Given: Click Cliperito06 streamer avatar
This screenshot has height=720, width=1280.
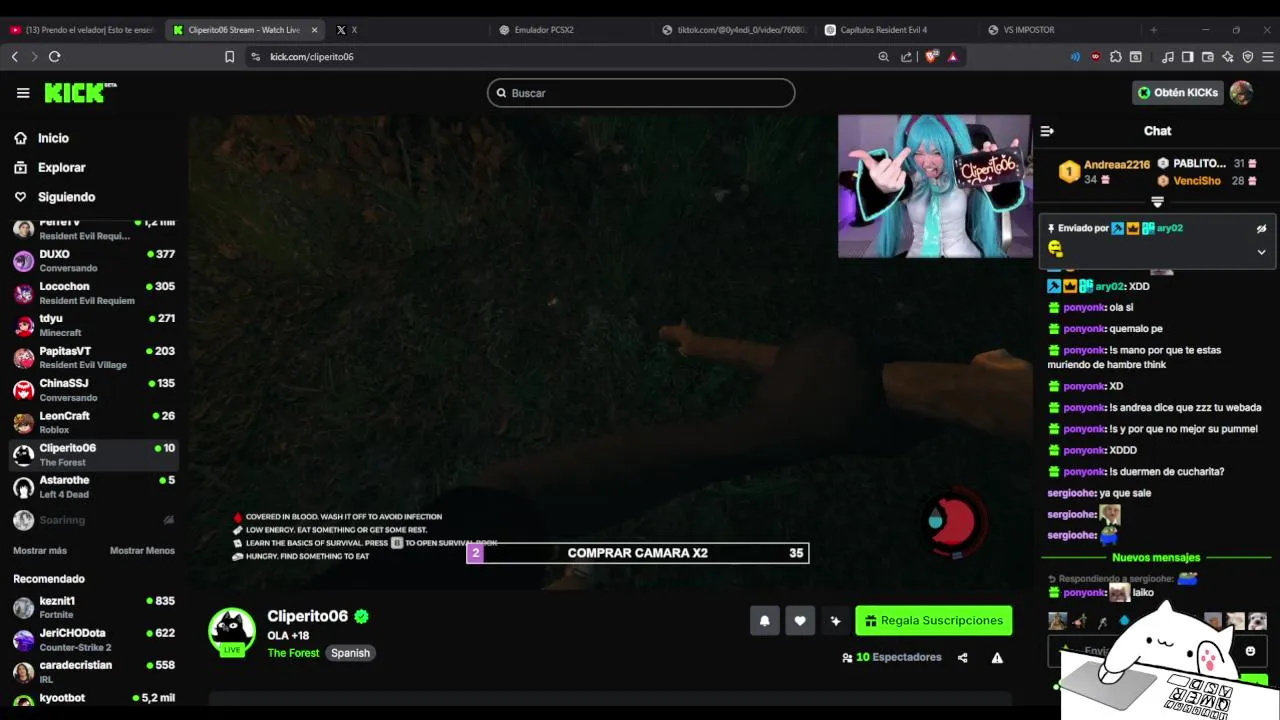Looking at the screenshot, I should pyautogui.click(x=232, y=631).
